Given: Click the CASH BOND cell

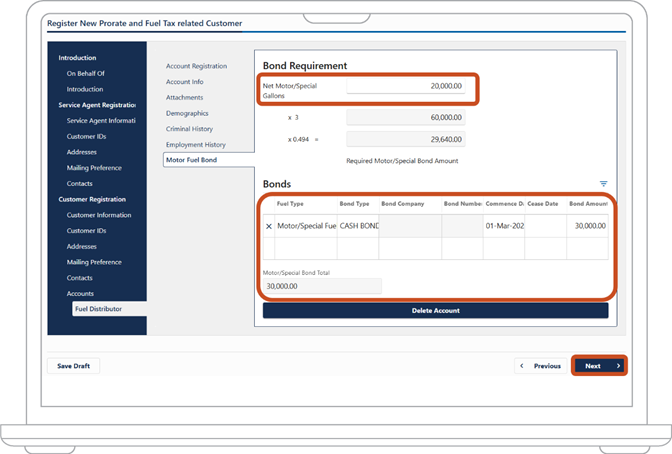Looking at the screenshot, I should [357, 226].
